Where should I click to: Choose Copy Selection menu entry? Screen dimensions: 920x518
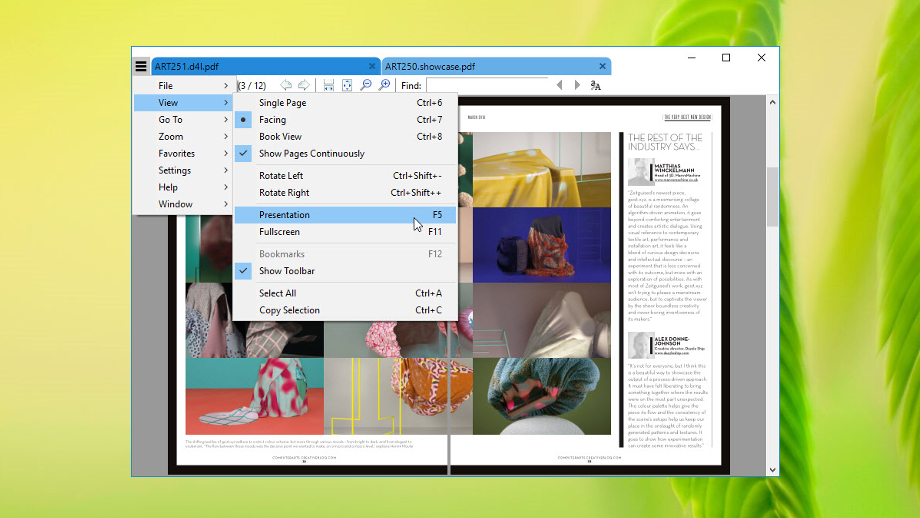pos(345,310)
